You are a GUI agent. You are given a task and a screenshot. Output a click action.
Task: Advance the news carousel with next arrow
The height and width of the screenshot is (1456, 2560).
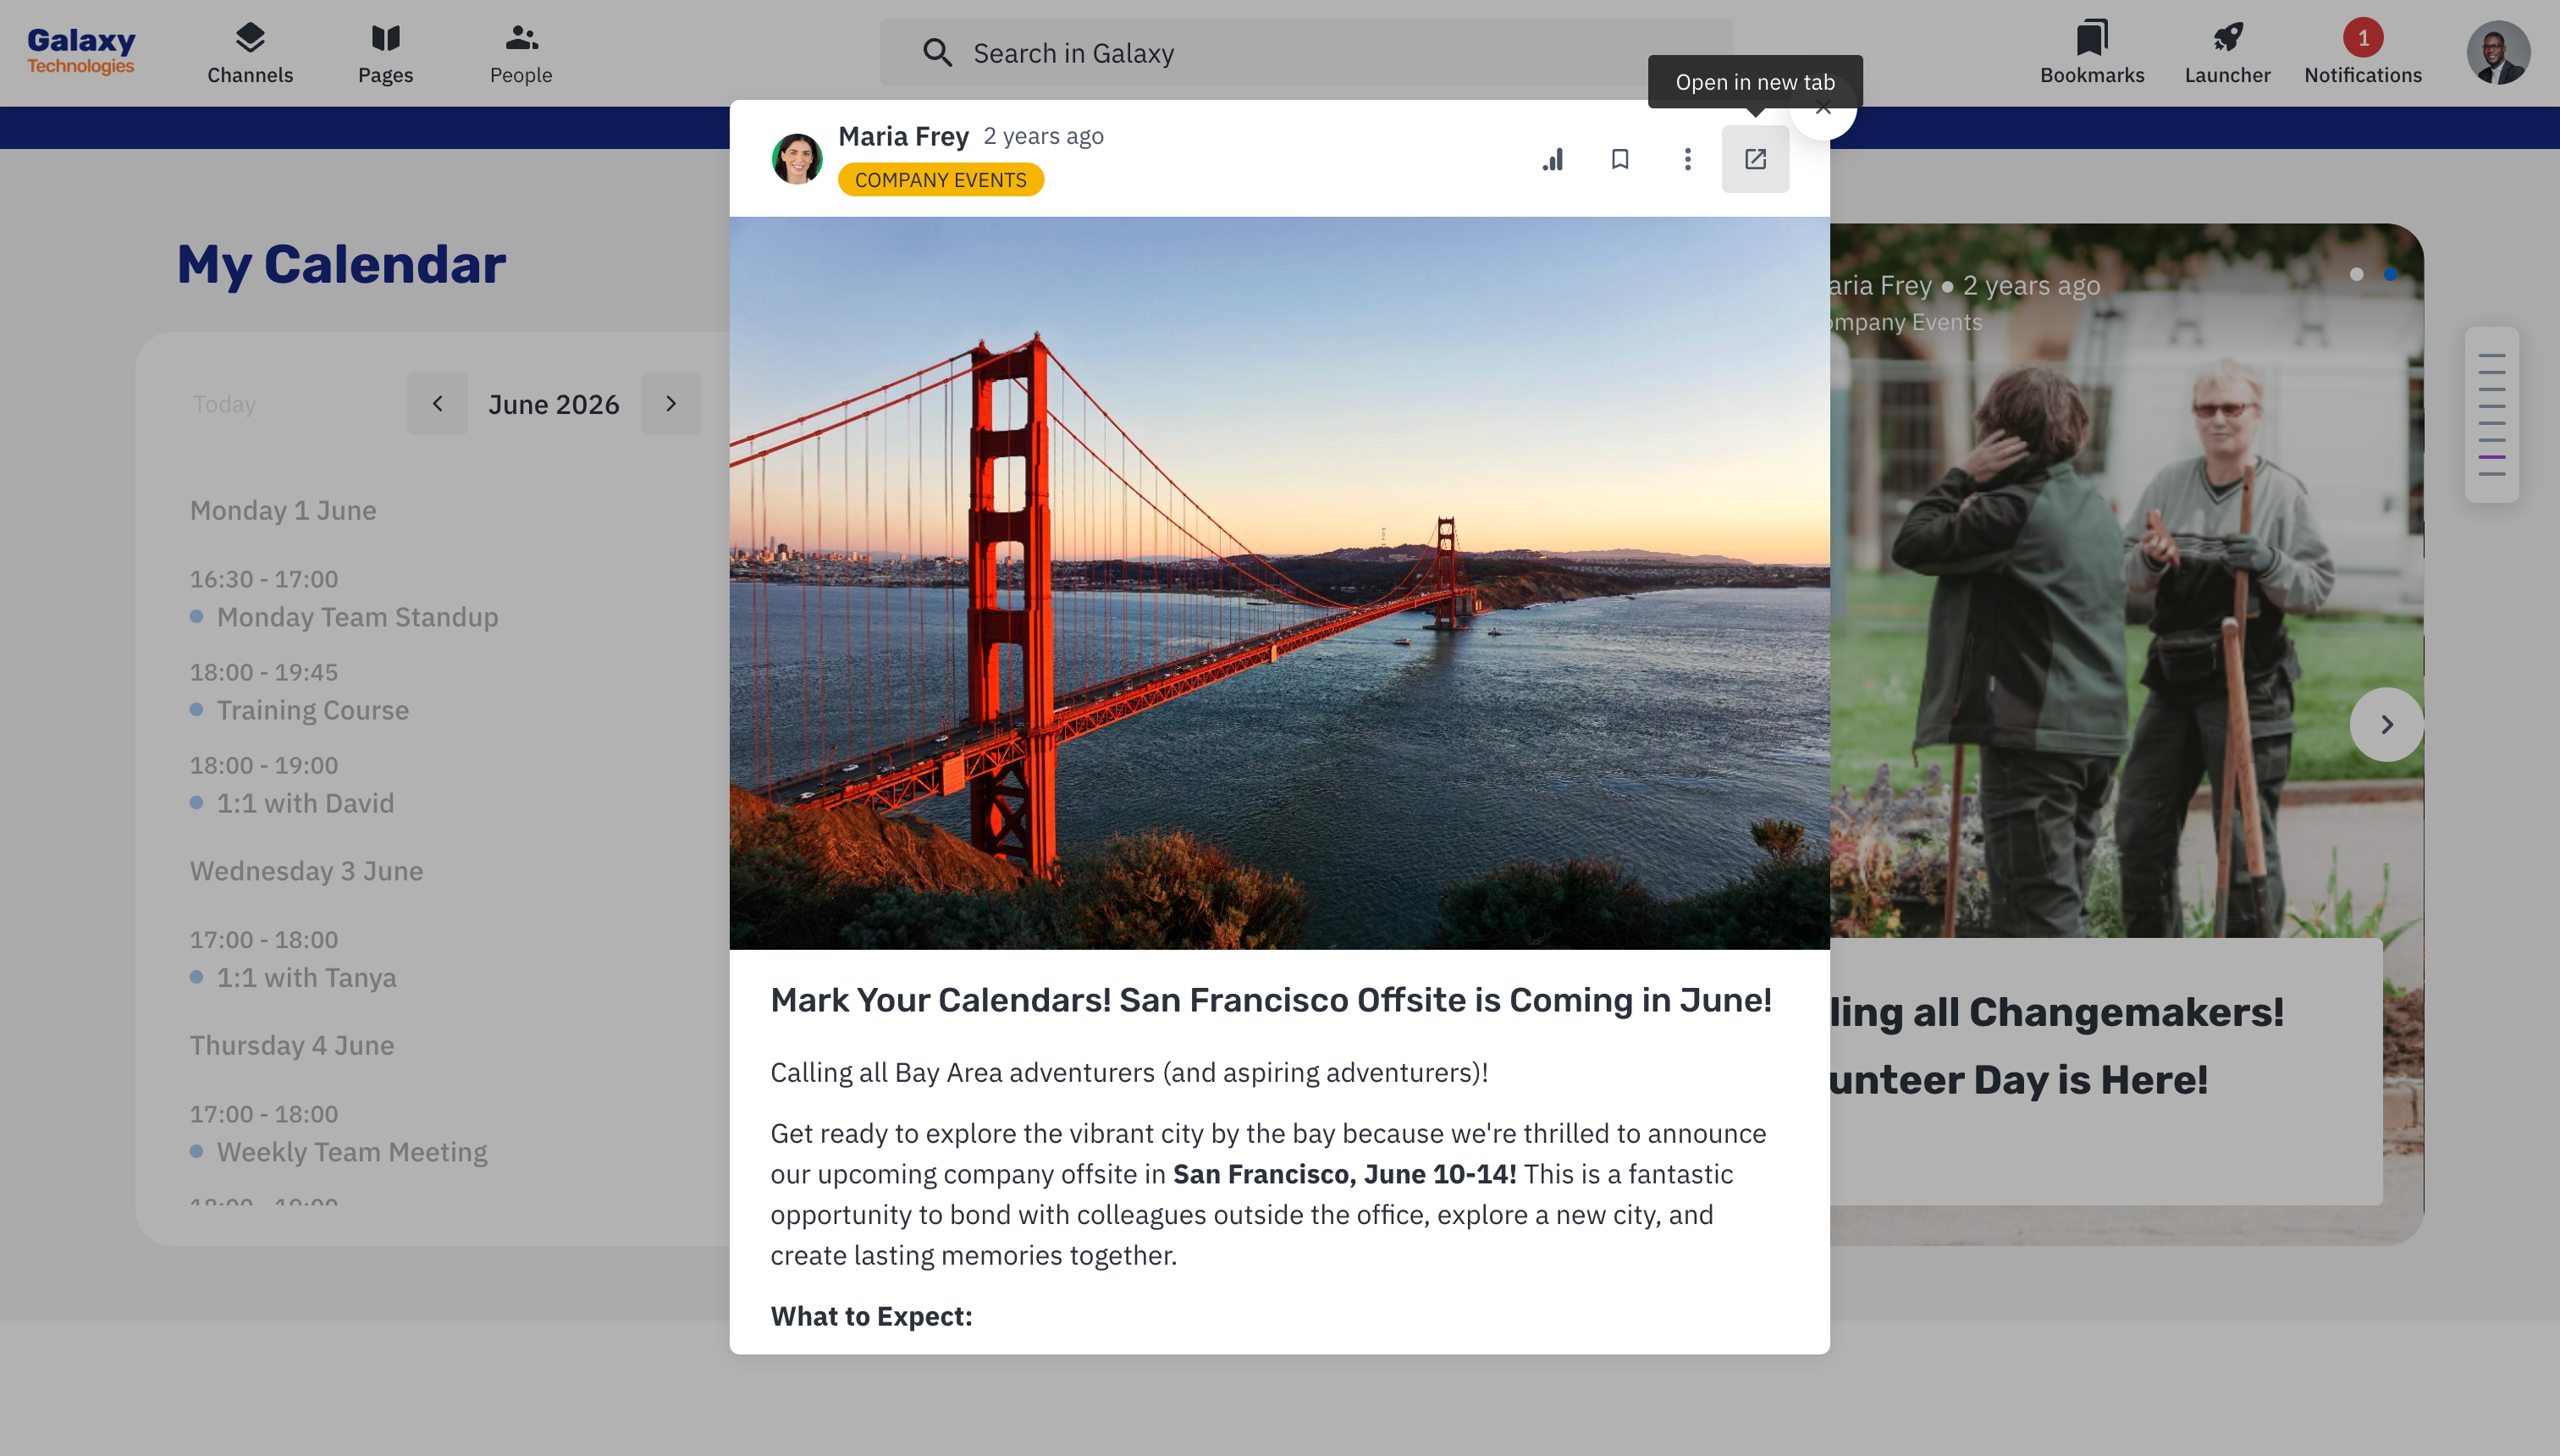[x=2386, y=724]
